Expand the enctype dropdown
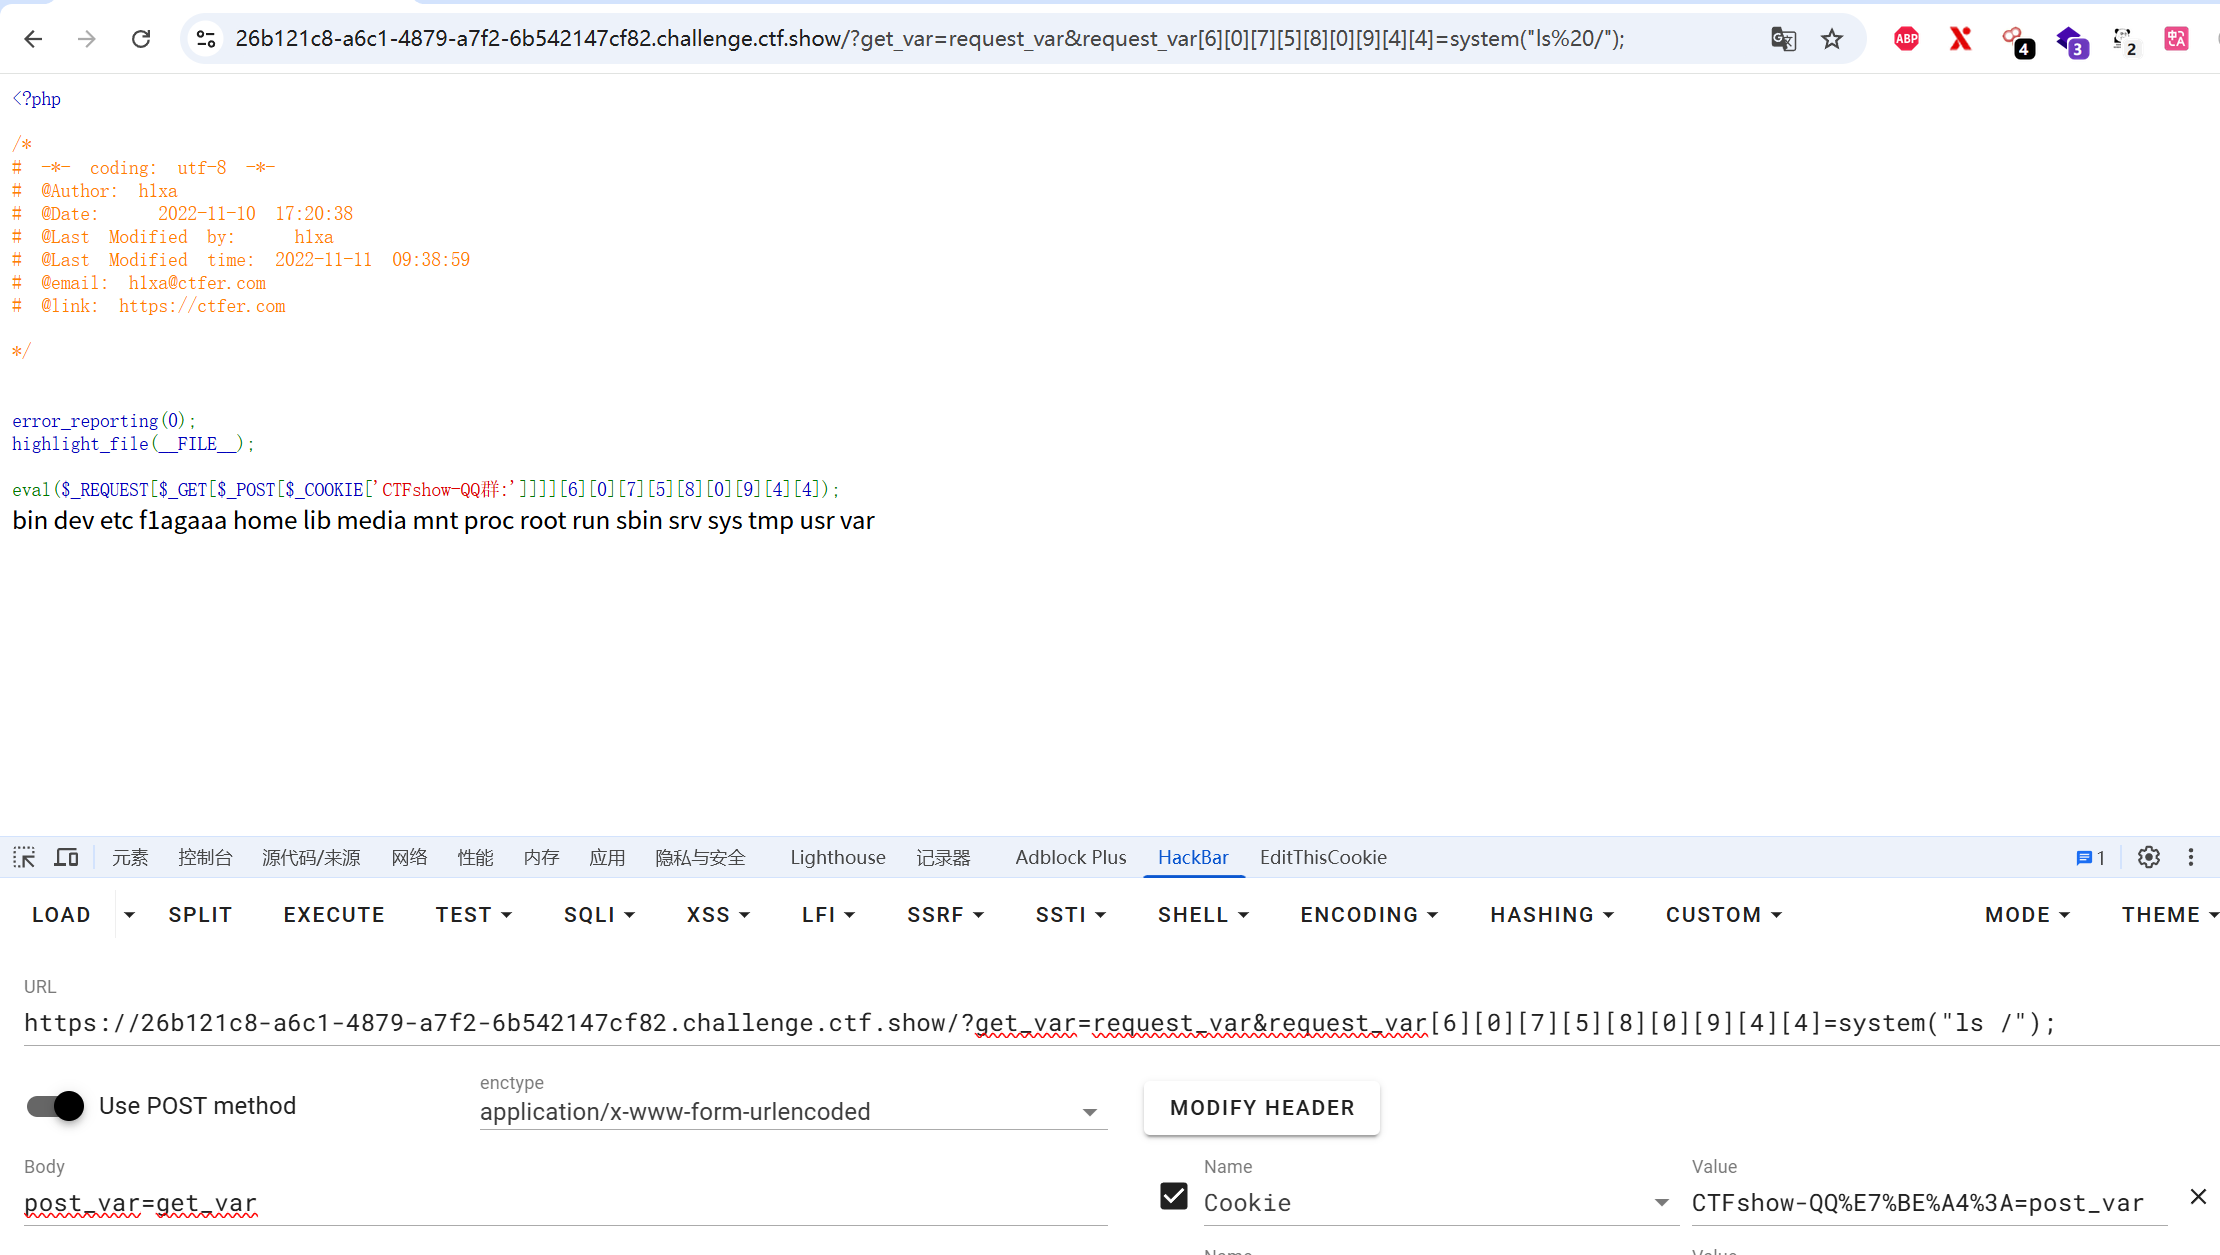The height and width of the screenshot is (1255, 2220). point(1089,1112)
